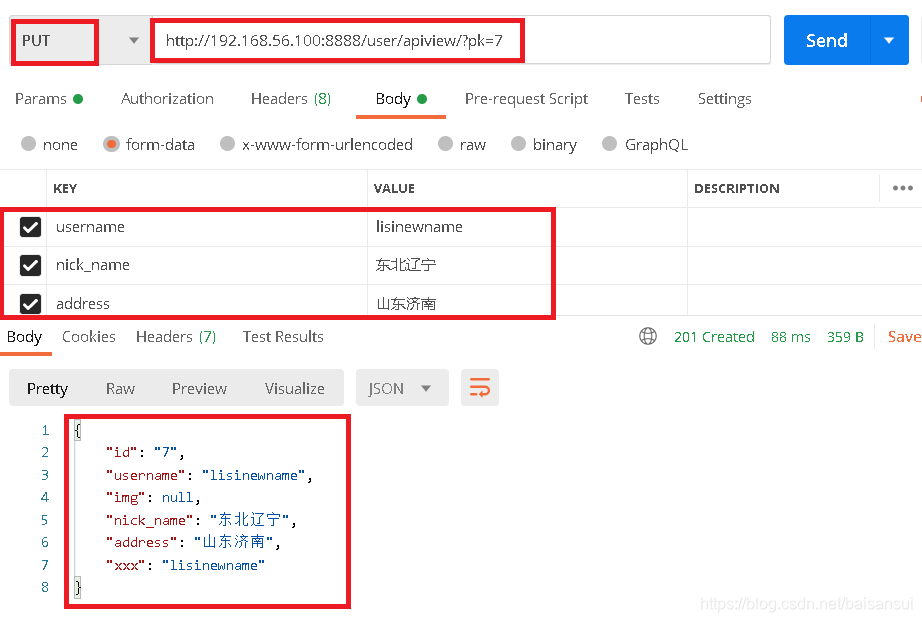Switch to Visualize view
The width and height of the screenshot is (922, 622).
point(295,389)
